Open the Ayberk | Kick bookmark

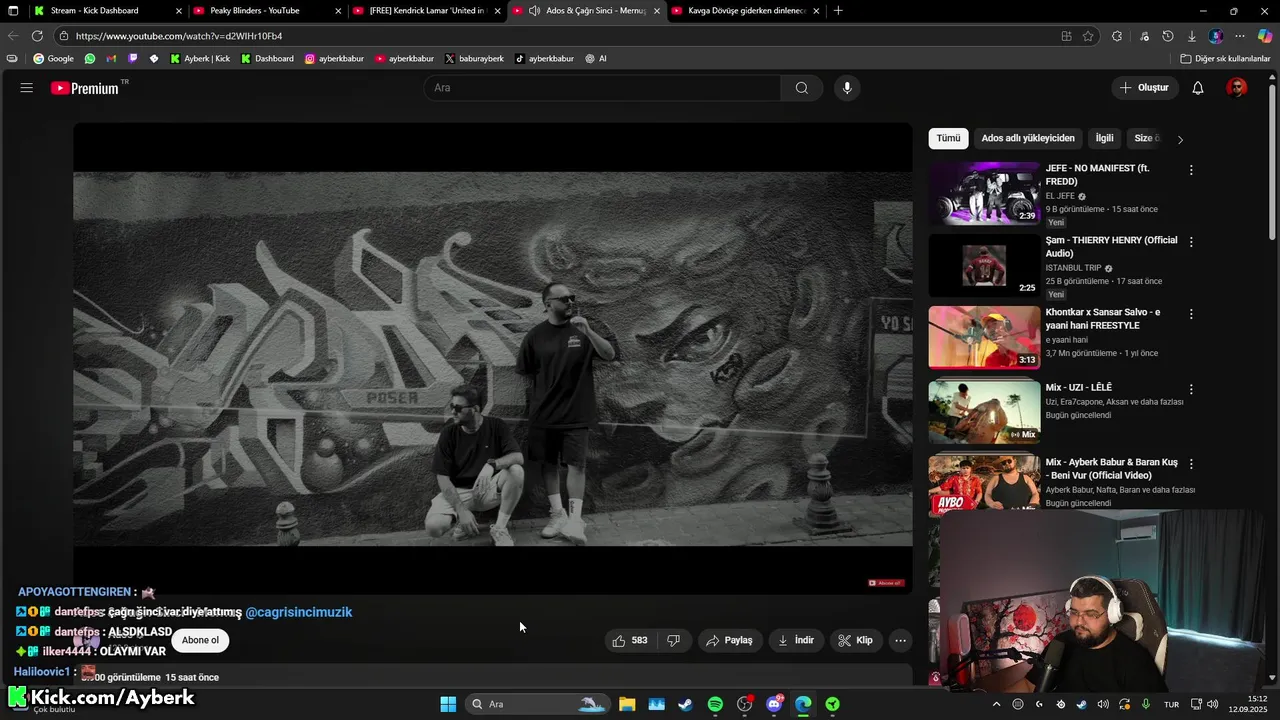pos(200,59)
